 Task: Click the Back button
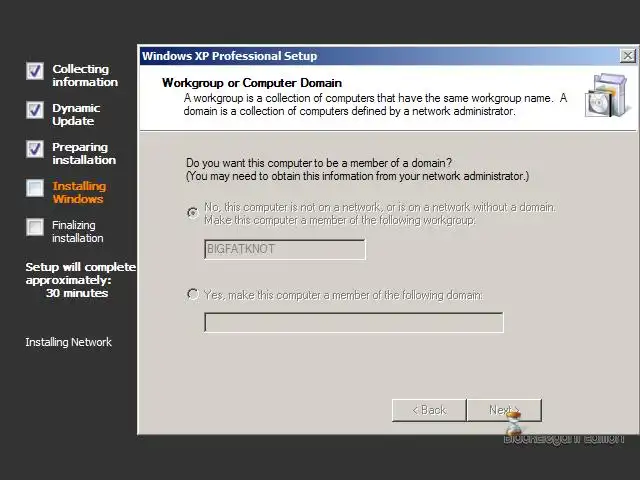[x=429, y=410]
